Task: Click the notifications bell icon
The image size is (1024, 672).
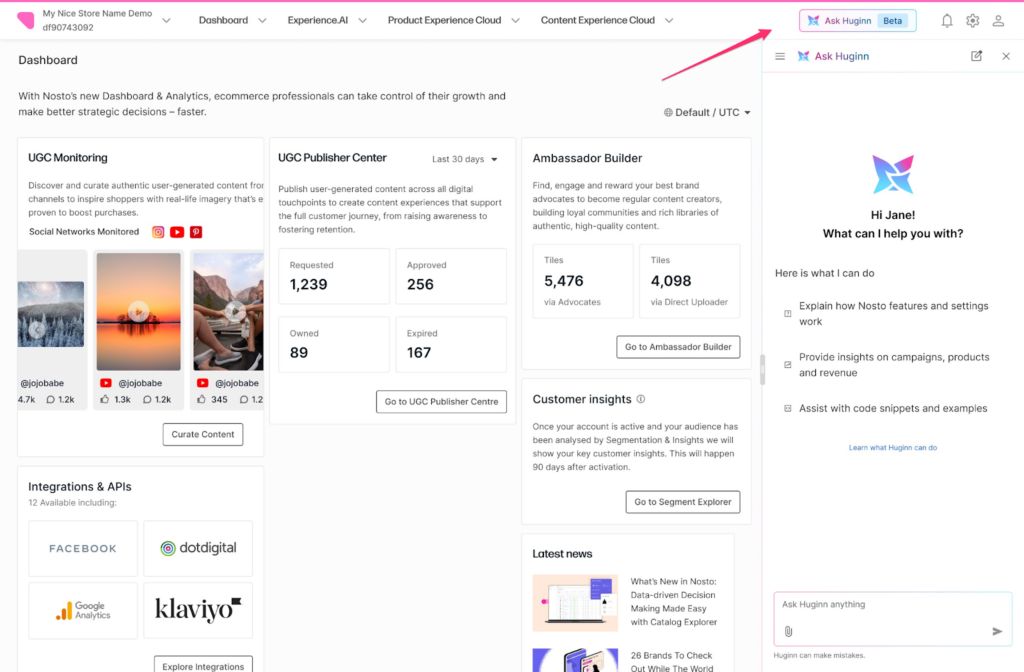Action: 947,21
